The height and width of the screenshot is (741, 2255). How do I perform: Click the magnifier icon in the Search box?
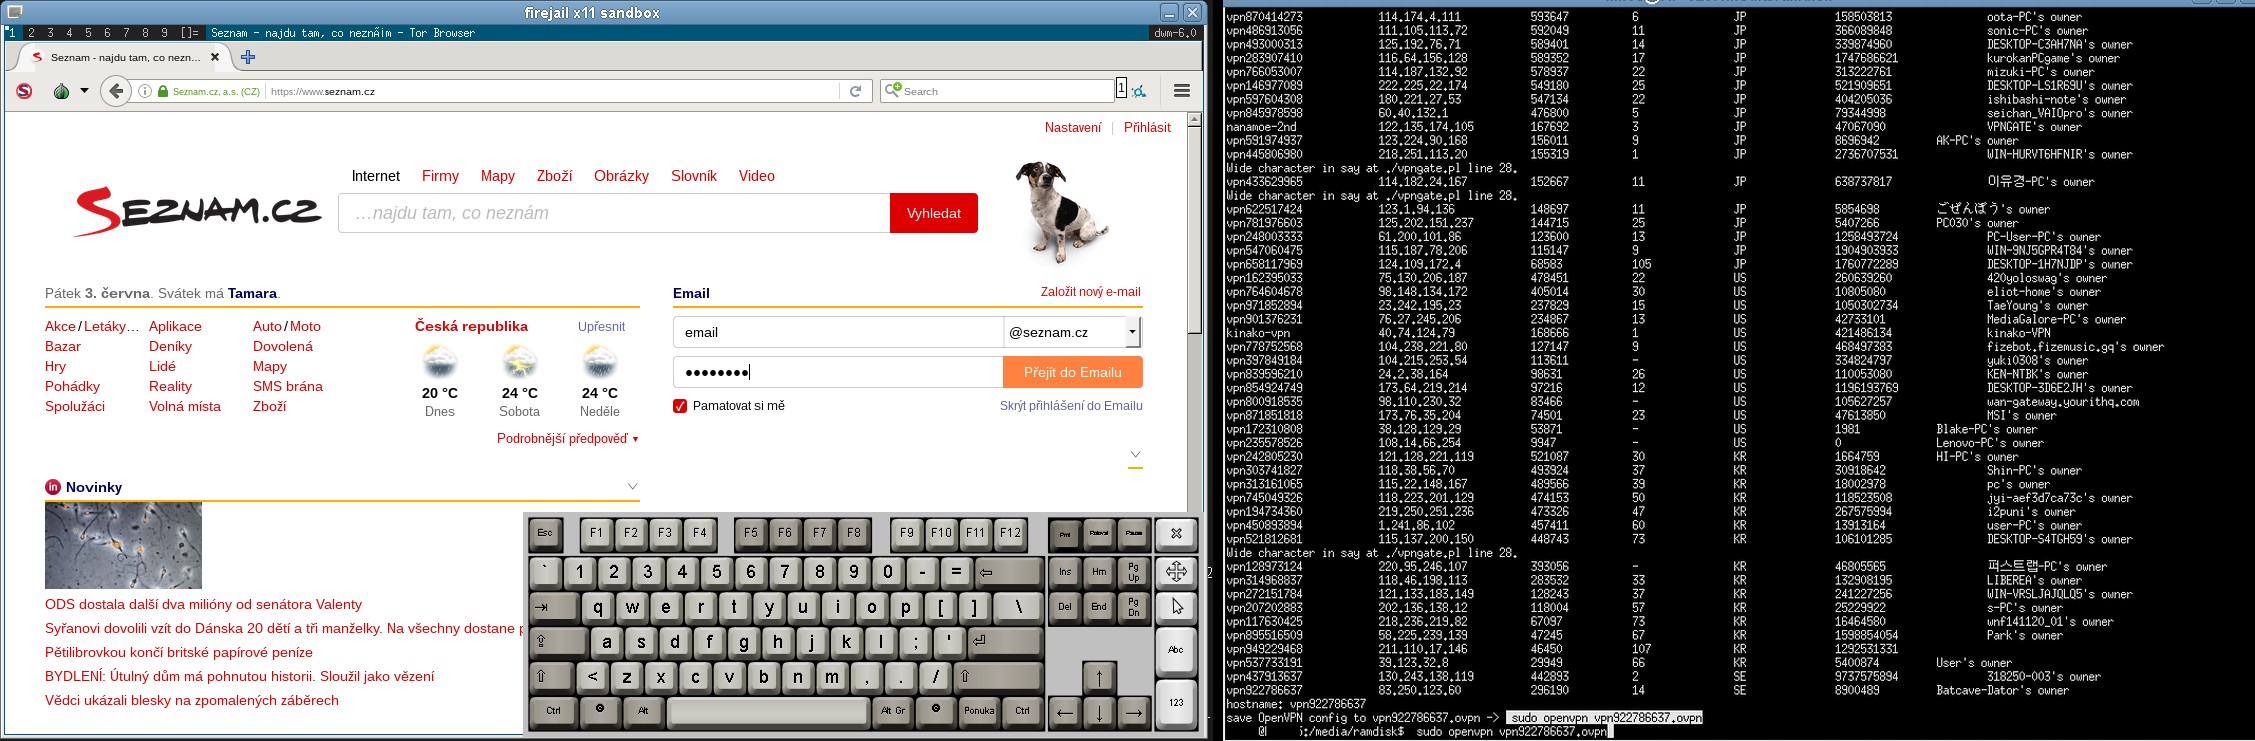click(893, 90)
